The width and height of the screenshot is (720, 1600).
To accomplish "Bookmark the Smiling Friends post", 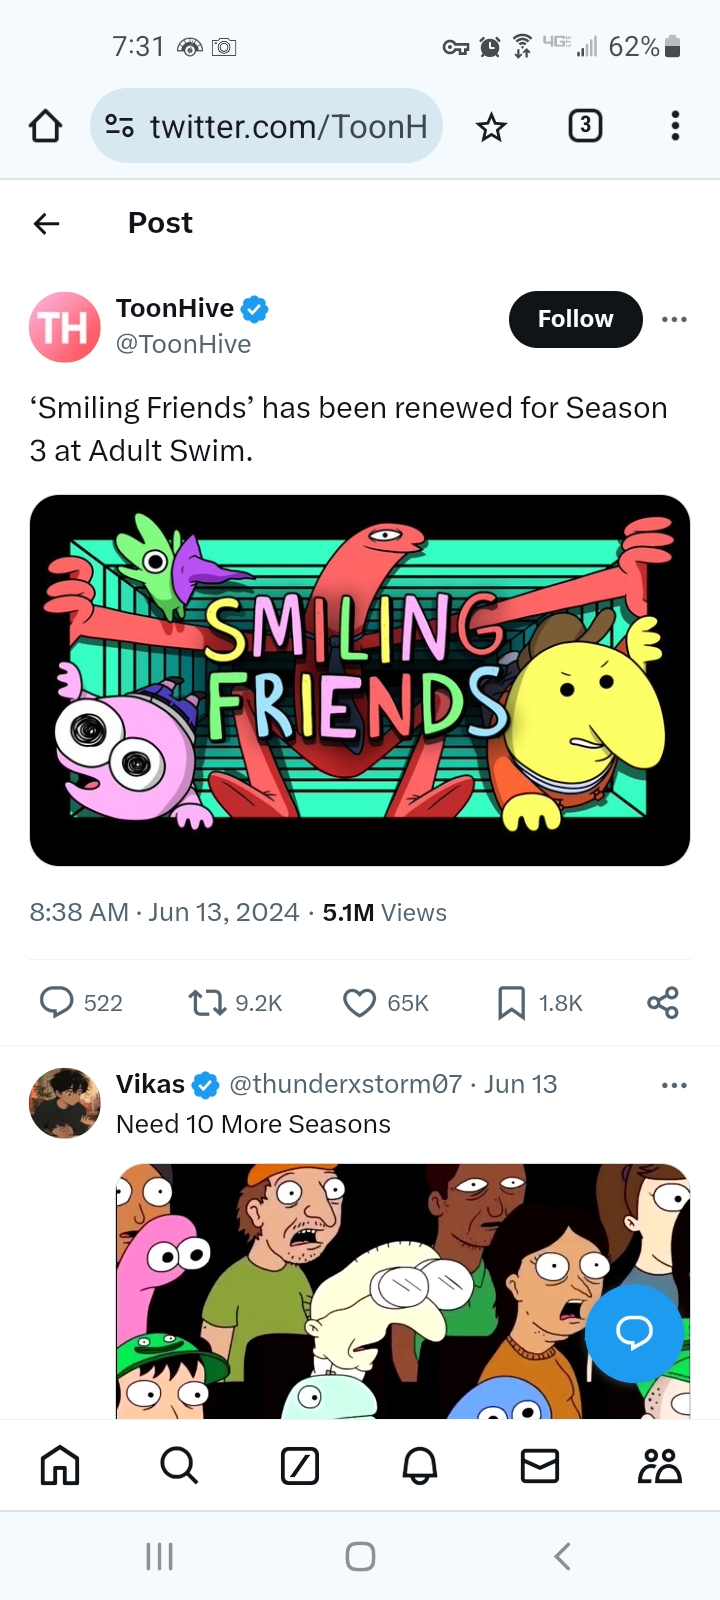I will [x=511, y=1002].
